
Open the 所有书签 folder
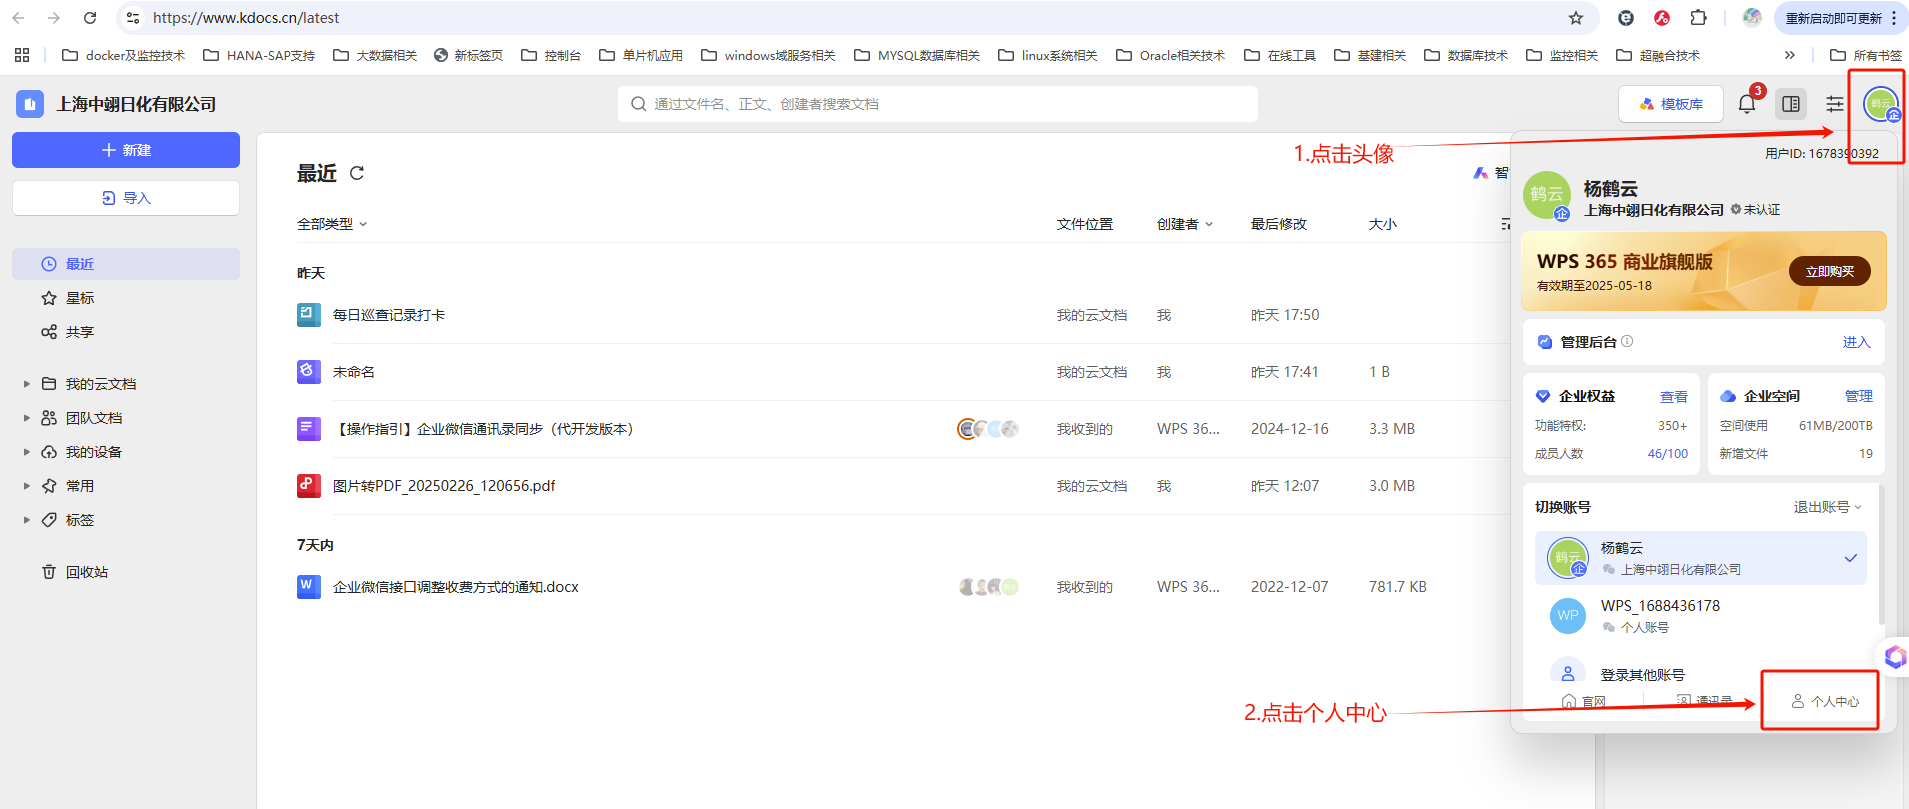[1866, 55]
